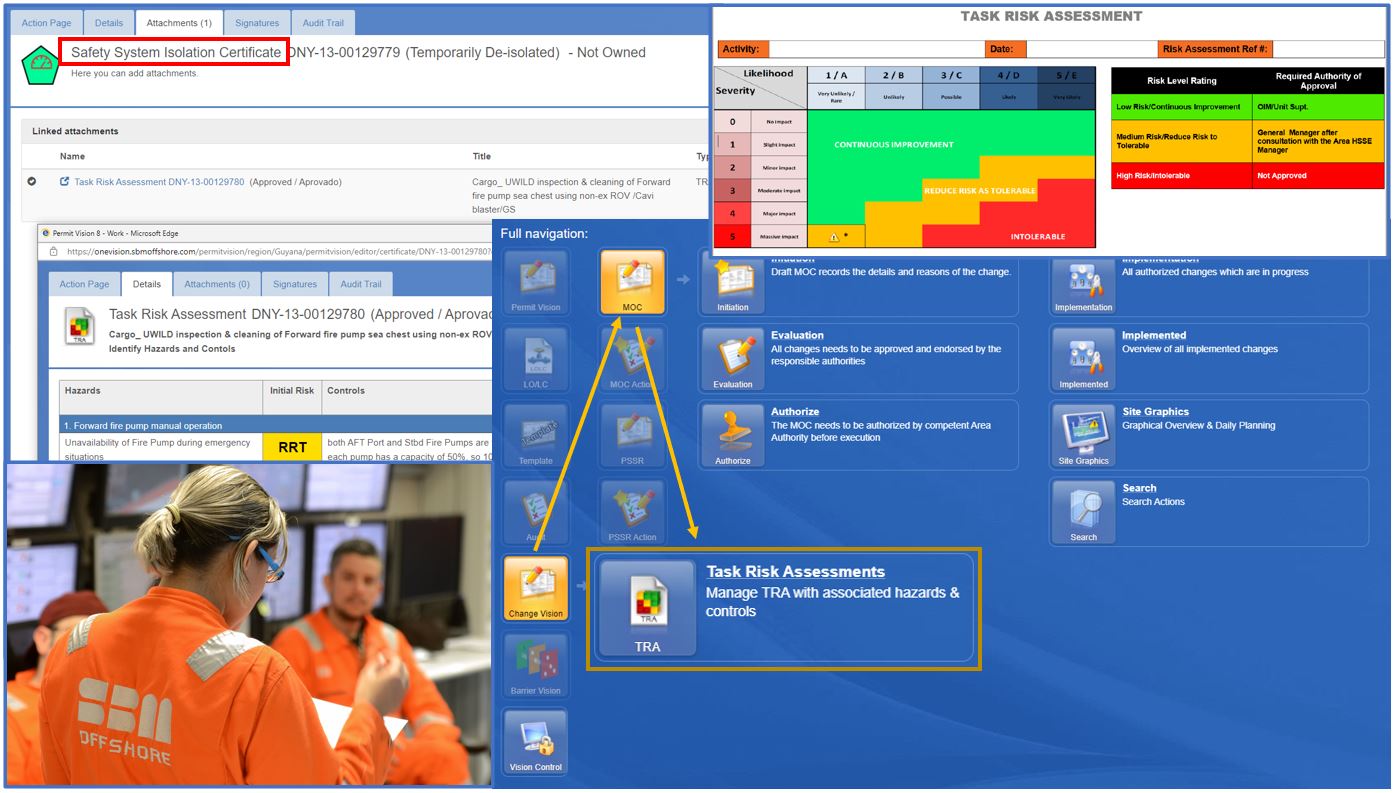The width and height of the screenshot is (1395, 793).
Task: Open the Barrier Vision tile
Action: coord(536,666)
